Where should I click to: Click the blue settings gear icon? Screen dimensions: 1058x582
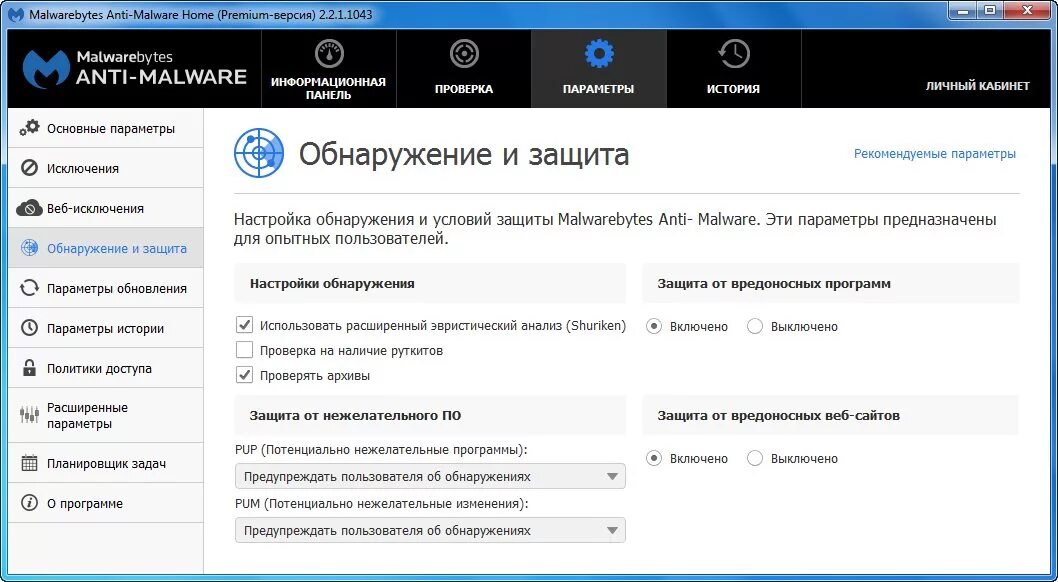[598, 54]
